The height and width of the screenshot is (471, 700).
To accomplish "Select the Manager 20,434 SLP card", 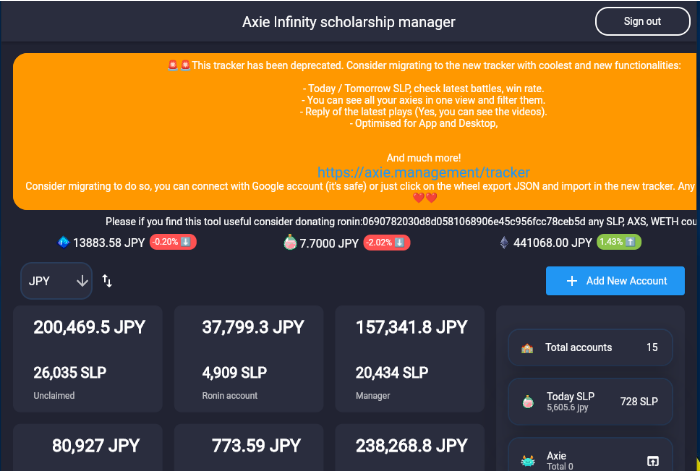I will pyautogui.click(x=410, y=360).
